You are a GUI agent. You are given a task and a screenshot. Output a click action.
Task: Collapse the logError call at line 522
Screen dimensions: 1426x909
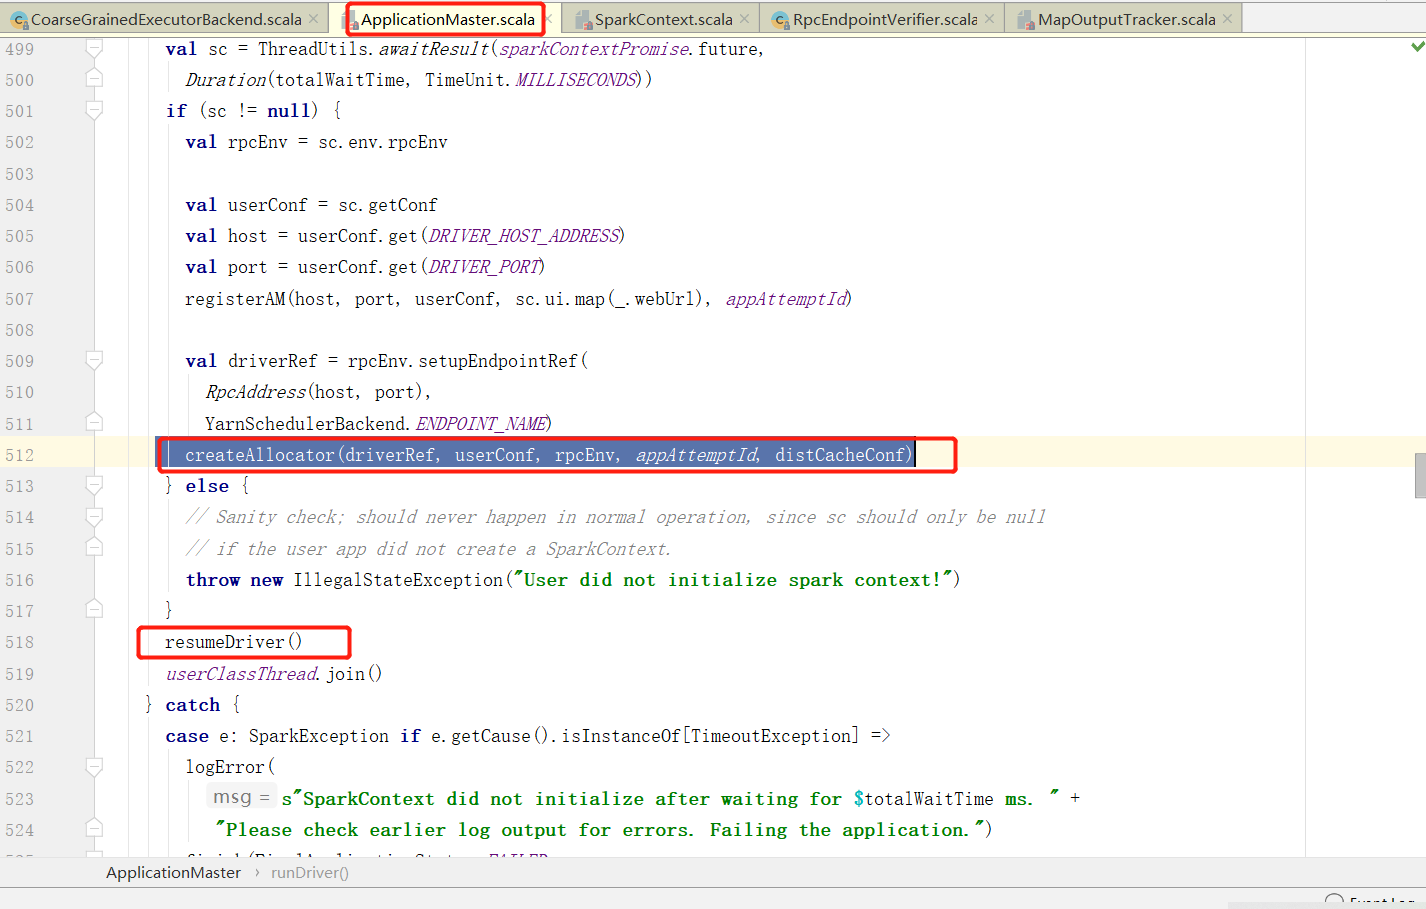point(94,766)
